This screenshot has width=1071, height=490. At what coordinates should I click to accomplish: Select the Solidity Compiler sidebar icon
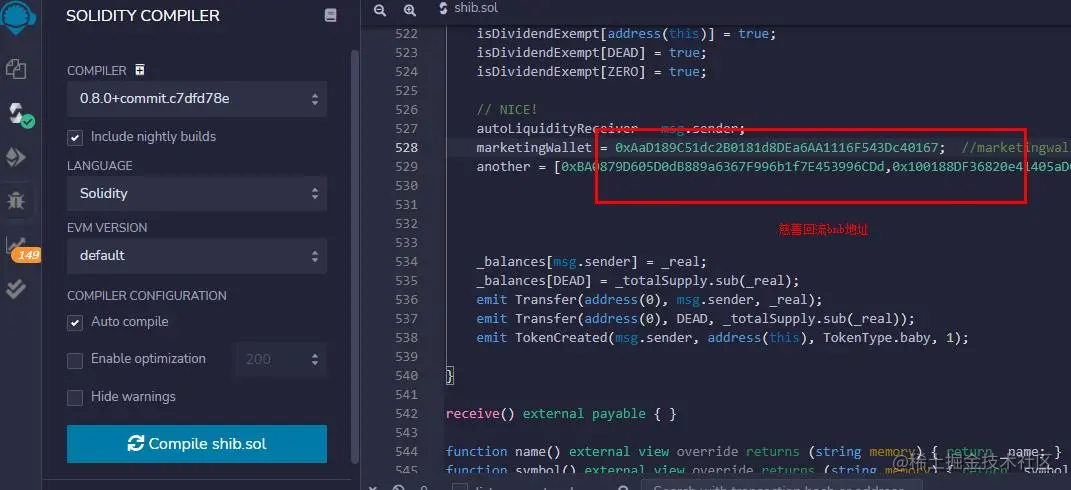[18, 114]
